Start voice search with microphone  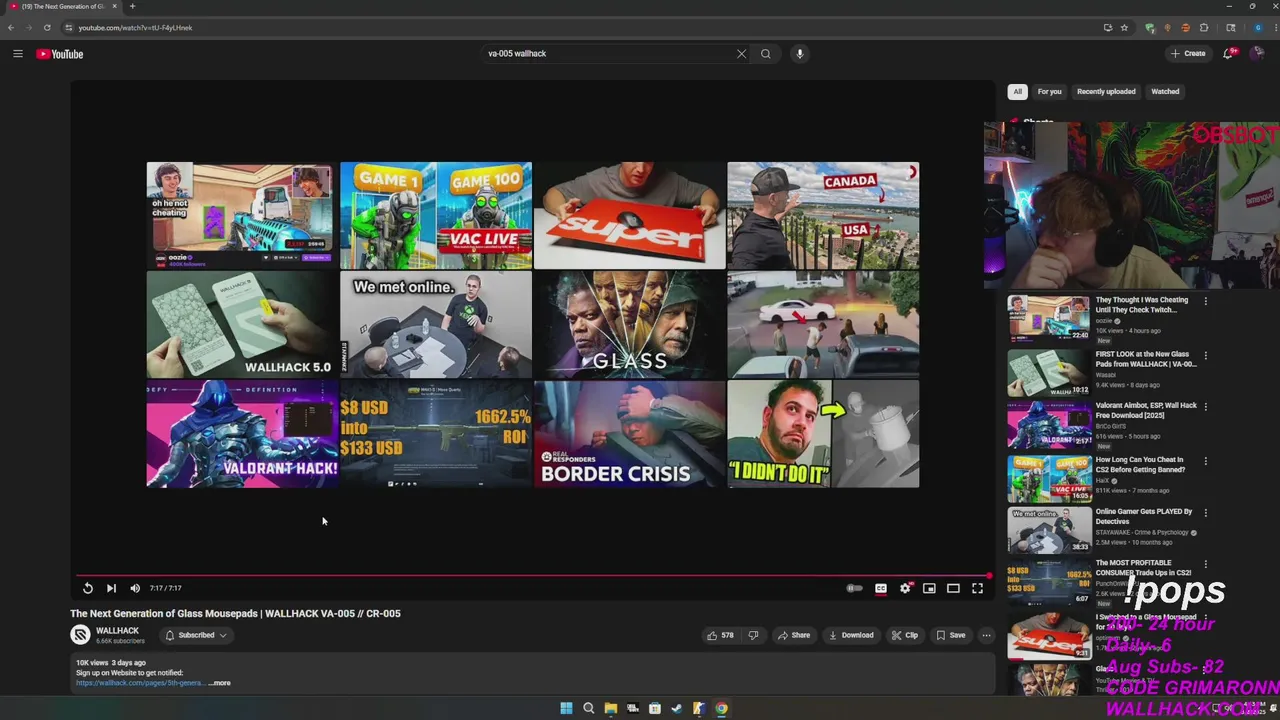coord(800,54)
